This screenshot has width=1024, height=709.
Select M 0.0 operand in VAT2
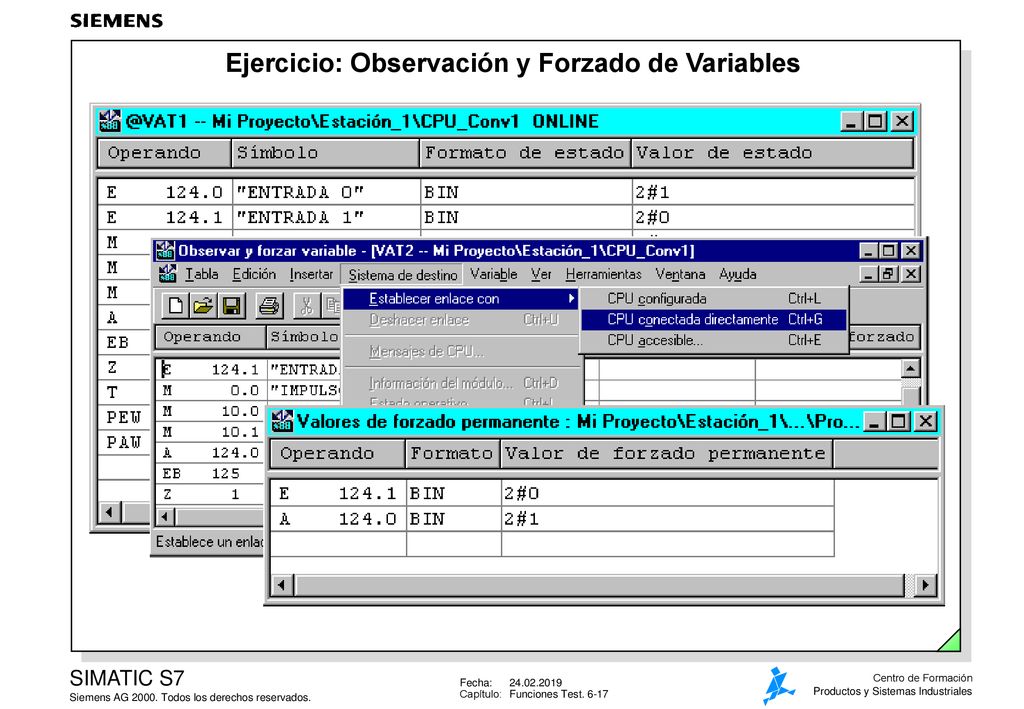pos(211,390)
